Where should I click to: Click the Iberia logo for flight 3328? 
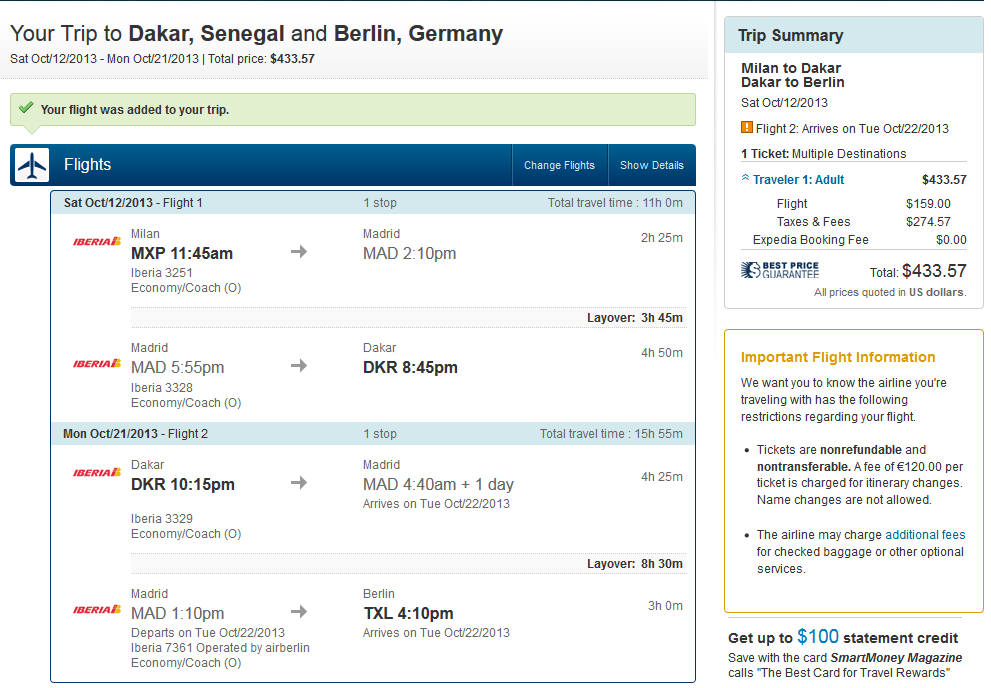(97, 363)
